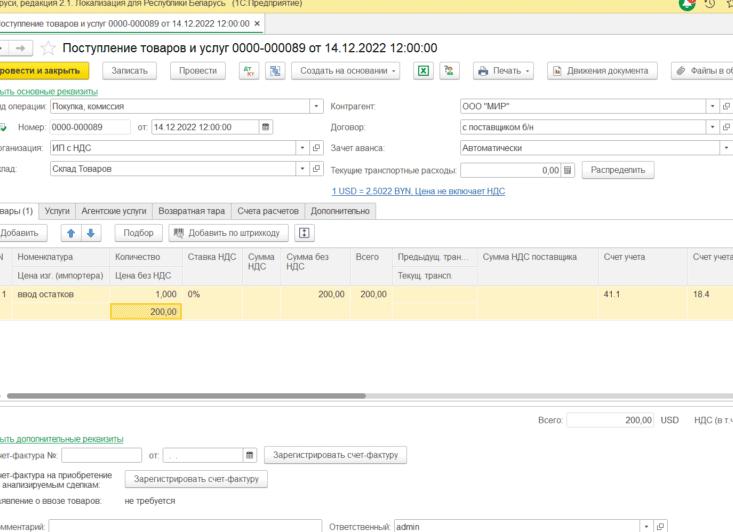Open calendar picker for document date
This screenshot has height=532, width=733.
coord(266,127)
